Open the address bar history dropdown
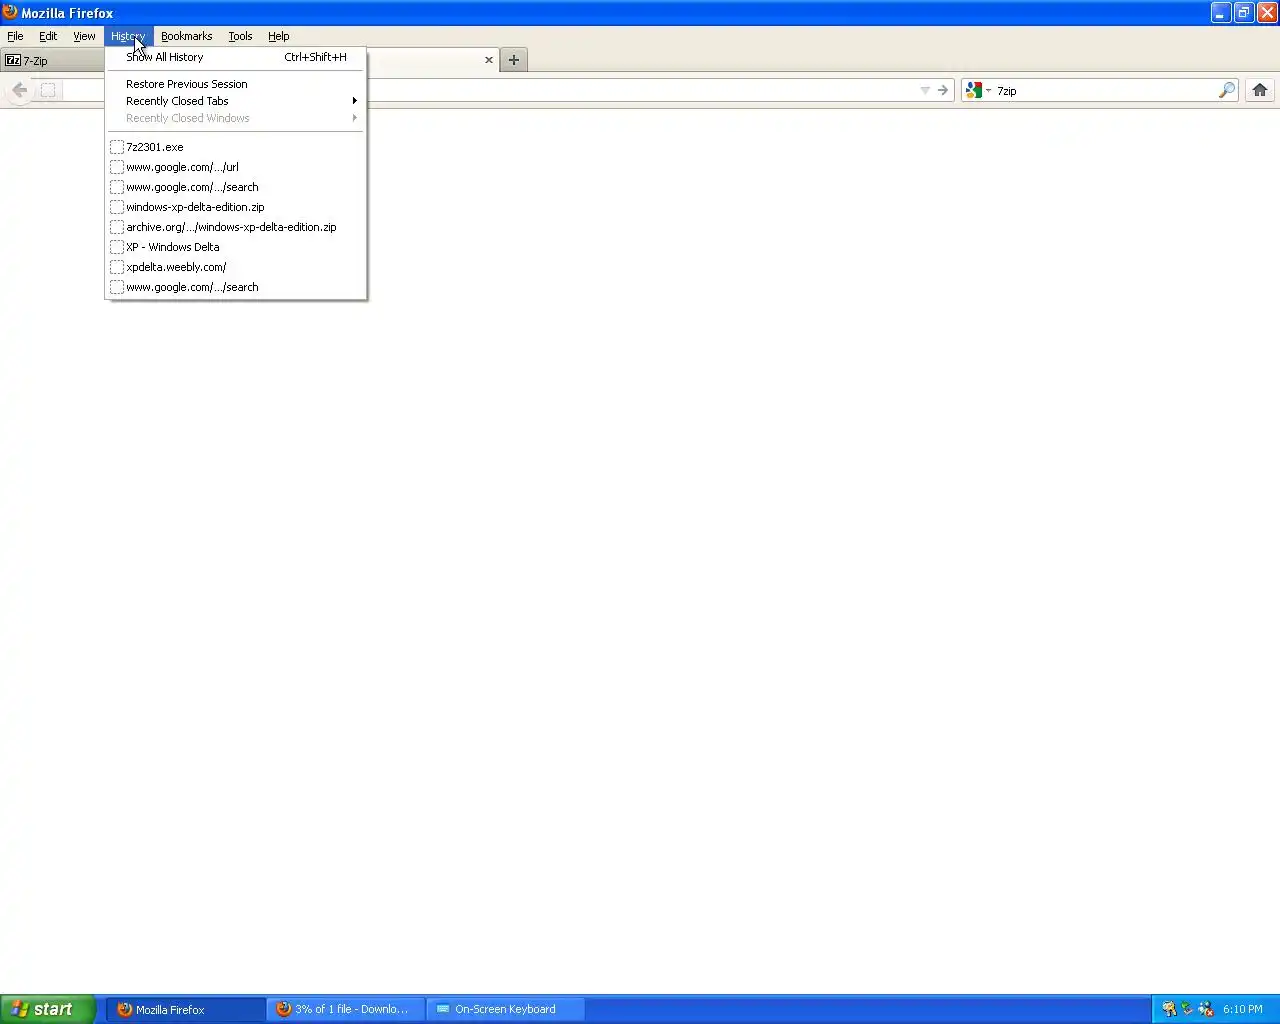The width and height of the screenshot is (1280, 1024). 925,90
